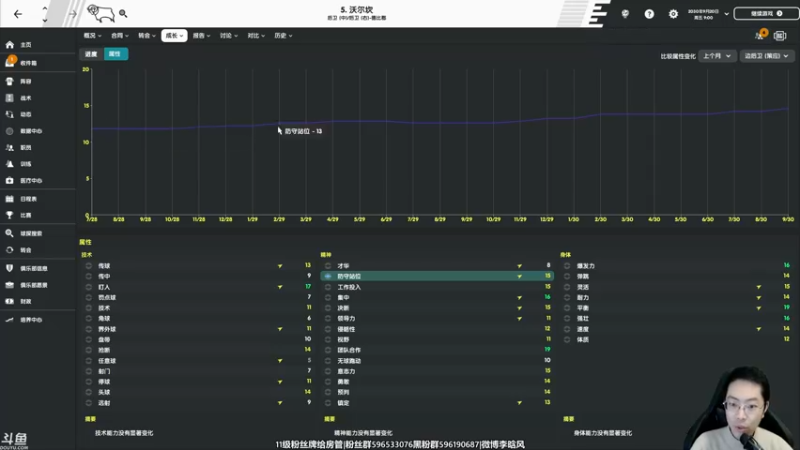
Task: Click the 意志力 determination value 15
Action: [x=547, y=371]
